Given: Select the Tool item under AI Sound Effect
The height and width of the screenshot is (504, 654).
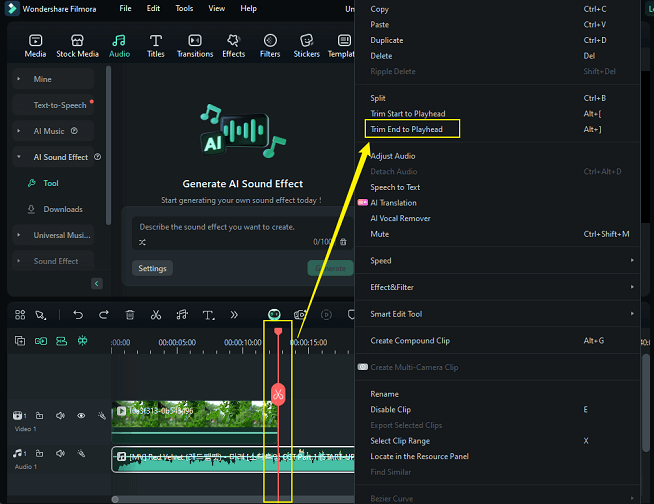Looking at the screenshot, I should 51,183.
